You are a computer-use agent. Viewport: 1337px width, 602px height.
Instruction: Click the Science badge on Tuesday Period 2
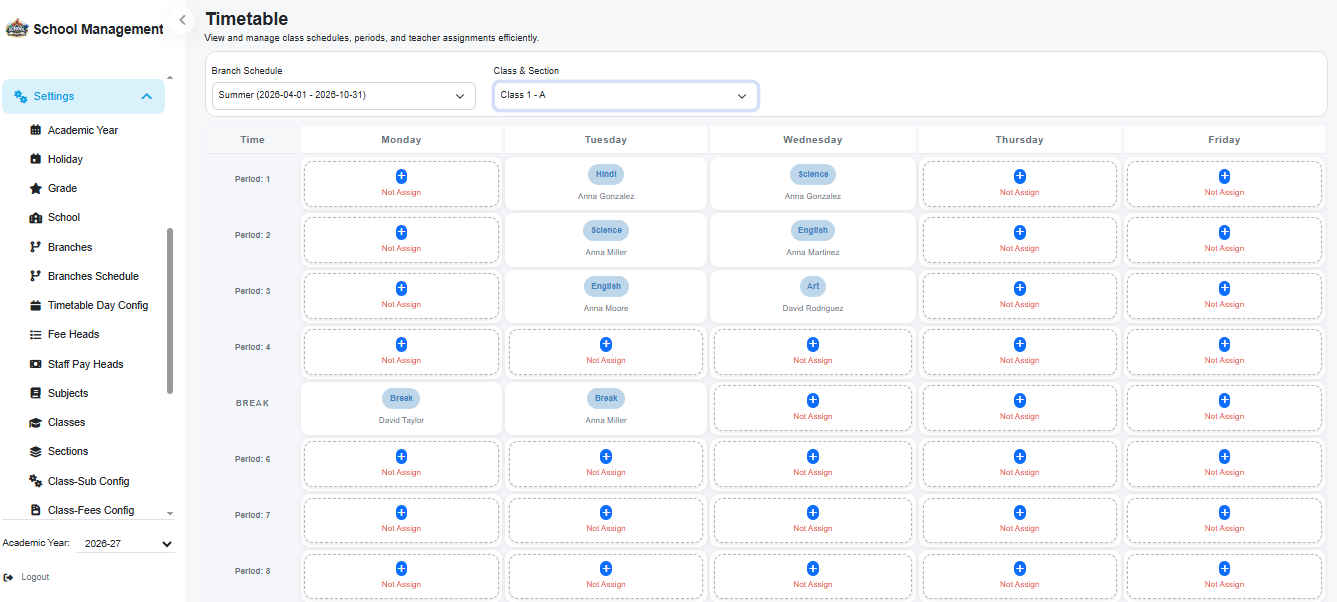click(x=606, y=230)
